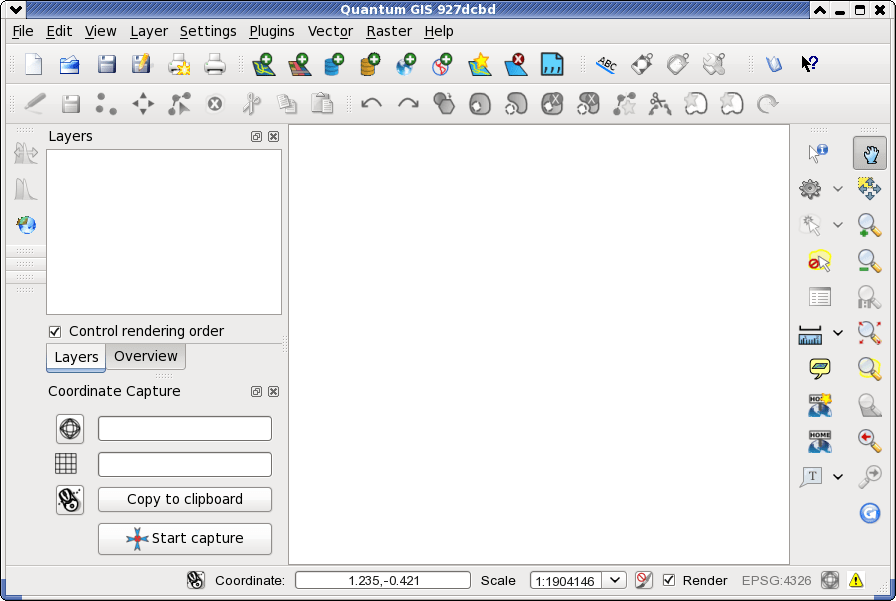
Task: Switch to the Overview tab
Action: coord(146,356)
